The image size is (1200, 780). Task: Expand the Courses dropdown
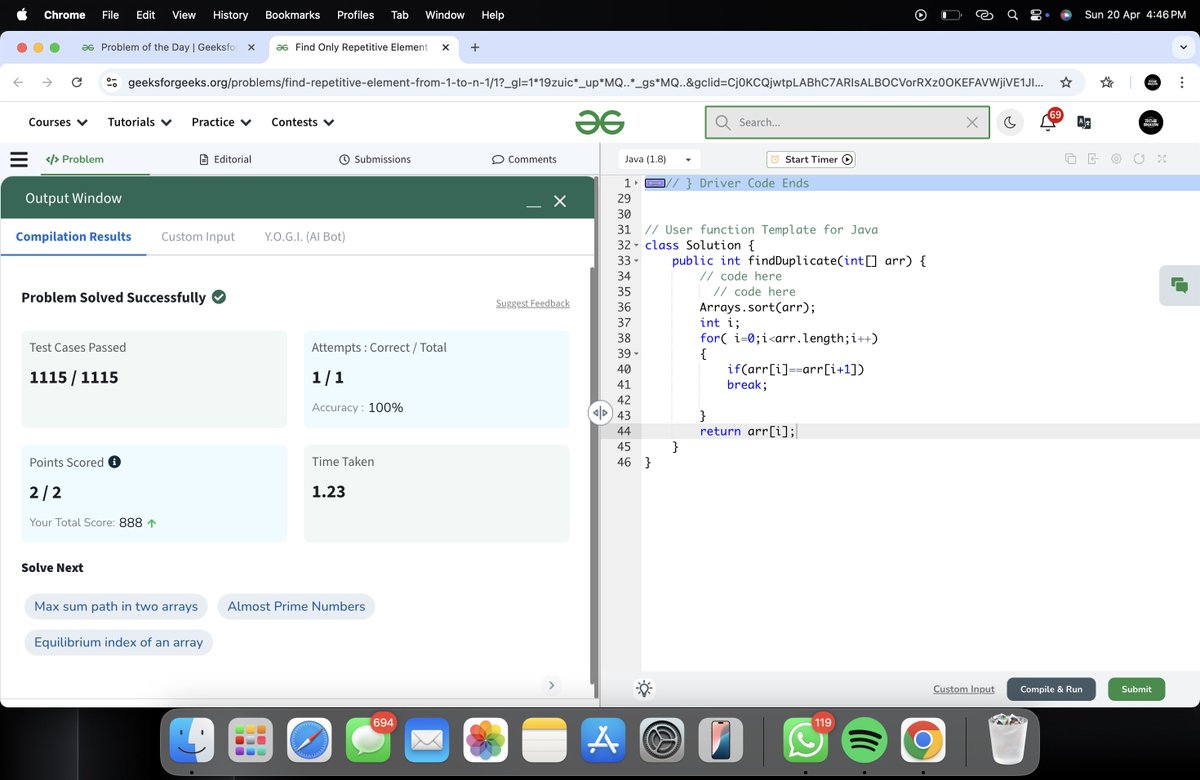click(58, 122)
